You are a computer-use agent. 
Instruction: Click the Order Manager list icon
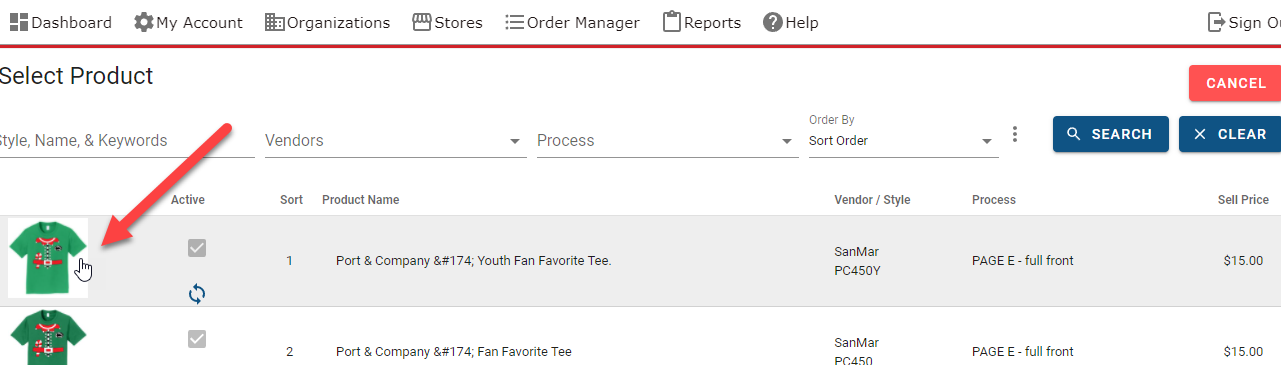(x=515, y=22)
